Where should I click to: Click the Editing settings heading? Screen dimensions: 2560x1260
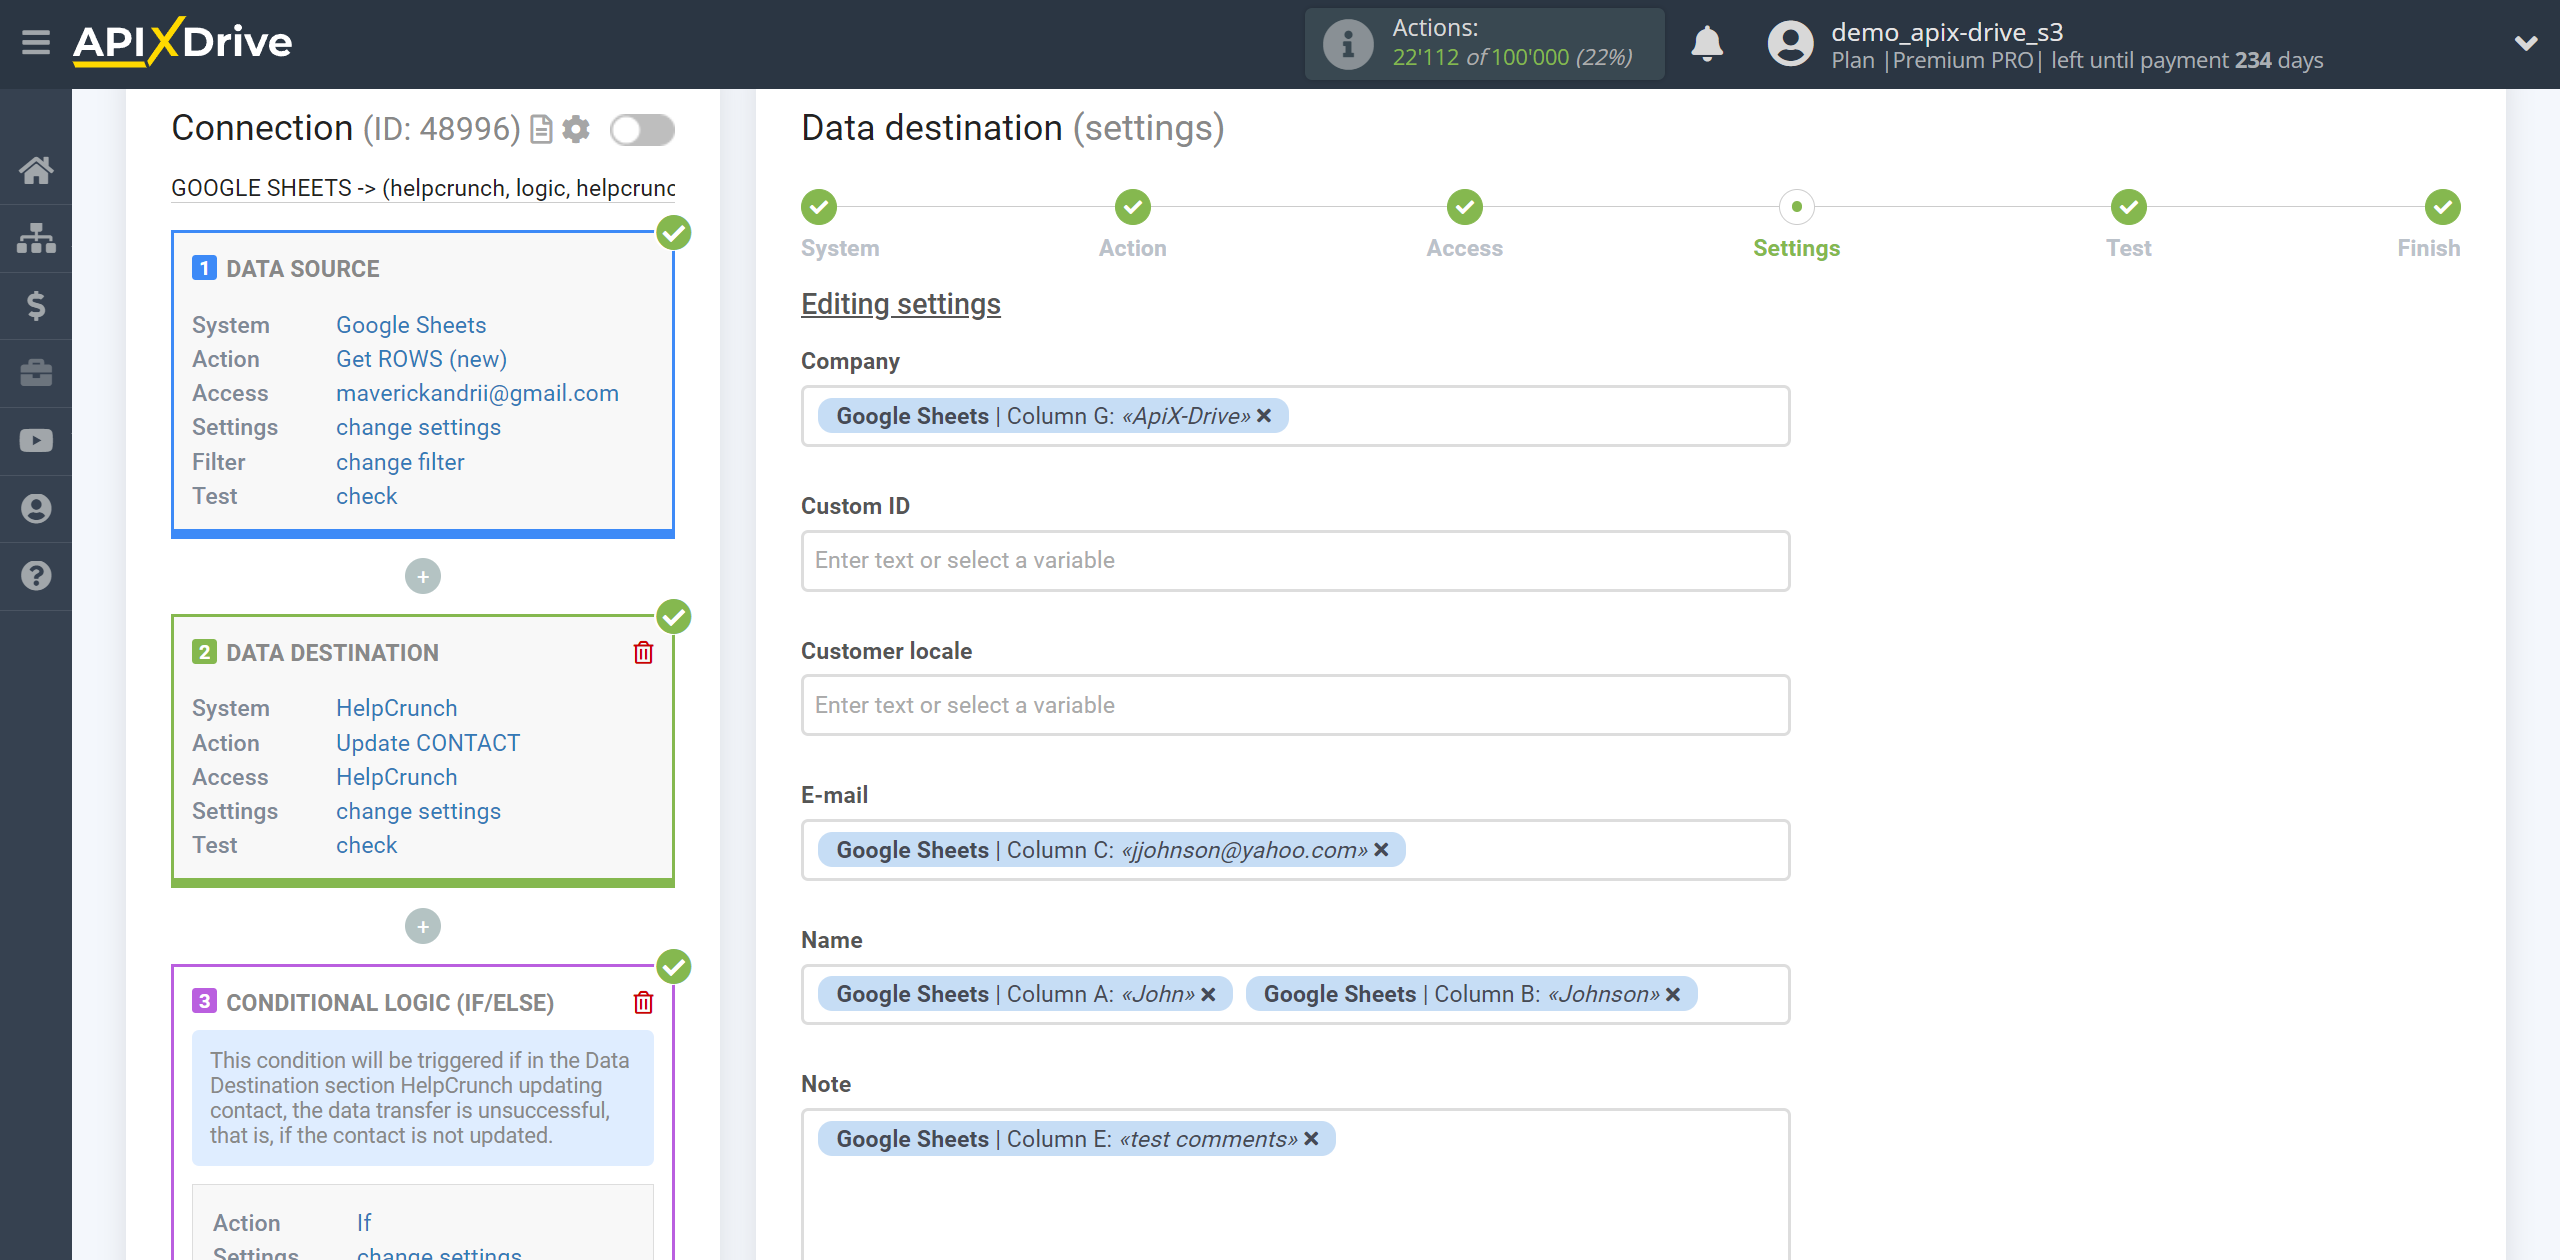(900, 304)
